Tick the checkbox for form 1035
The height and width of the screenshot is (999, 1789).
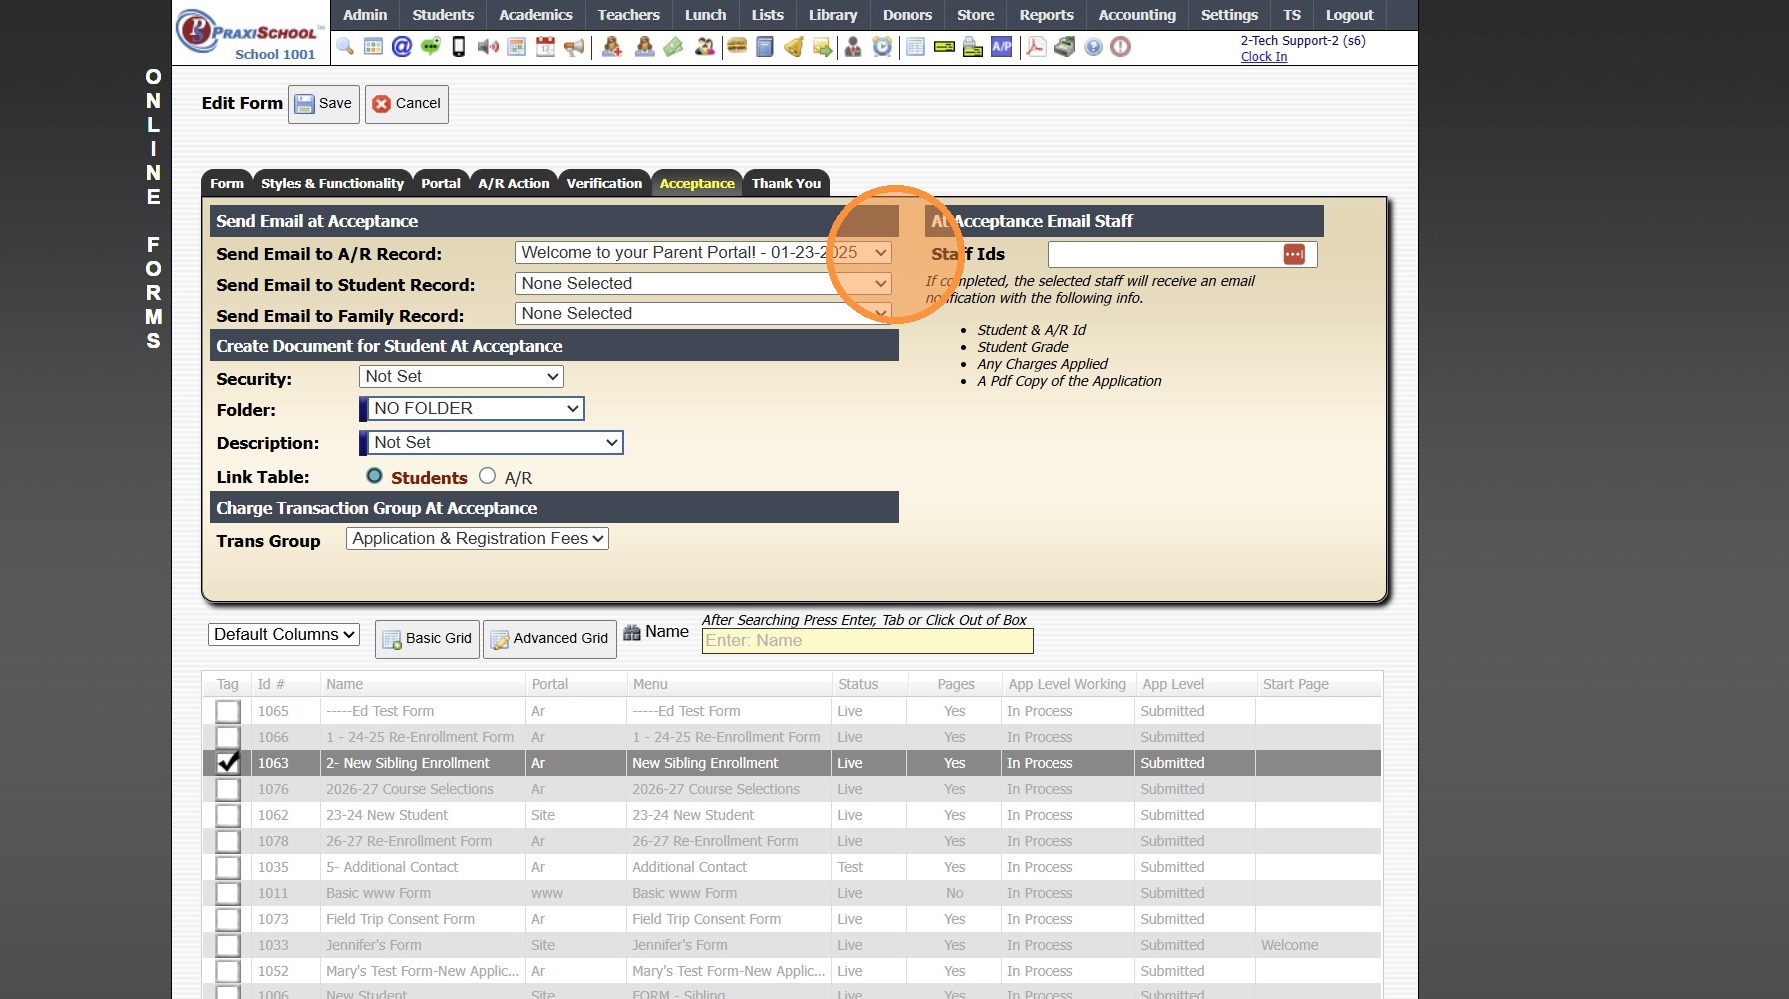point(228,867)
